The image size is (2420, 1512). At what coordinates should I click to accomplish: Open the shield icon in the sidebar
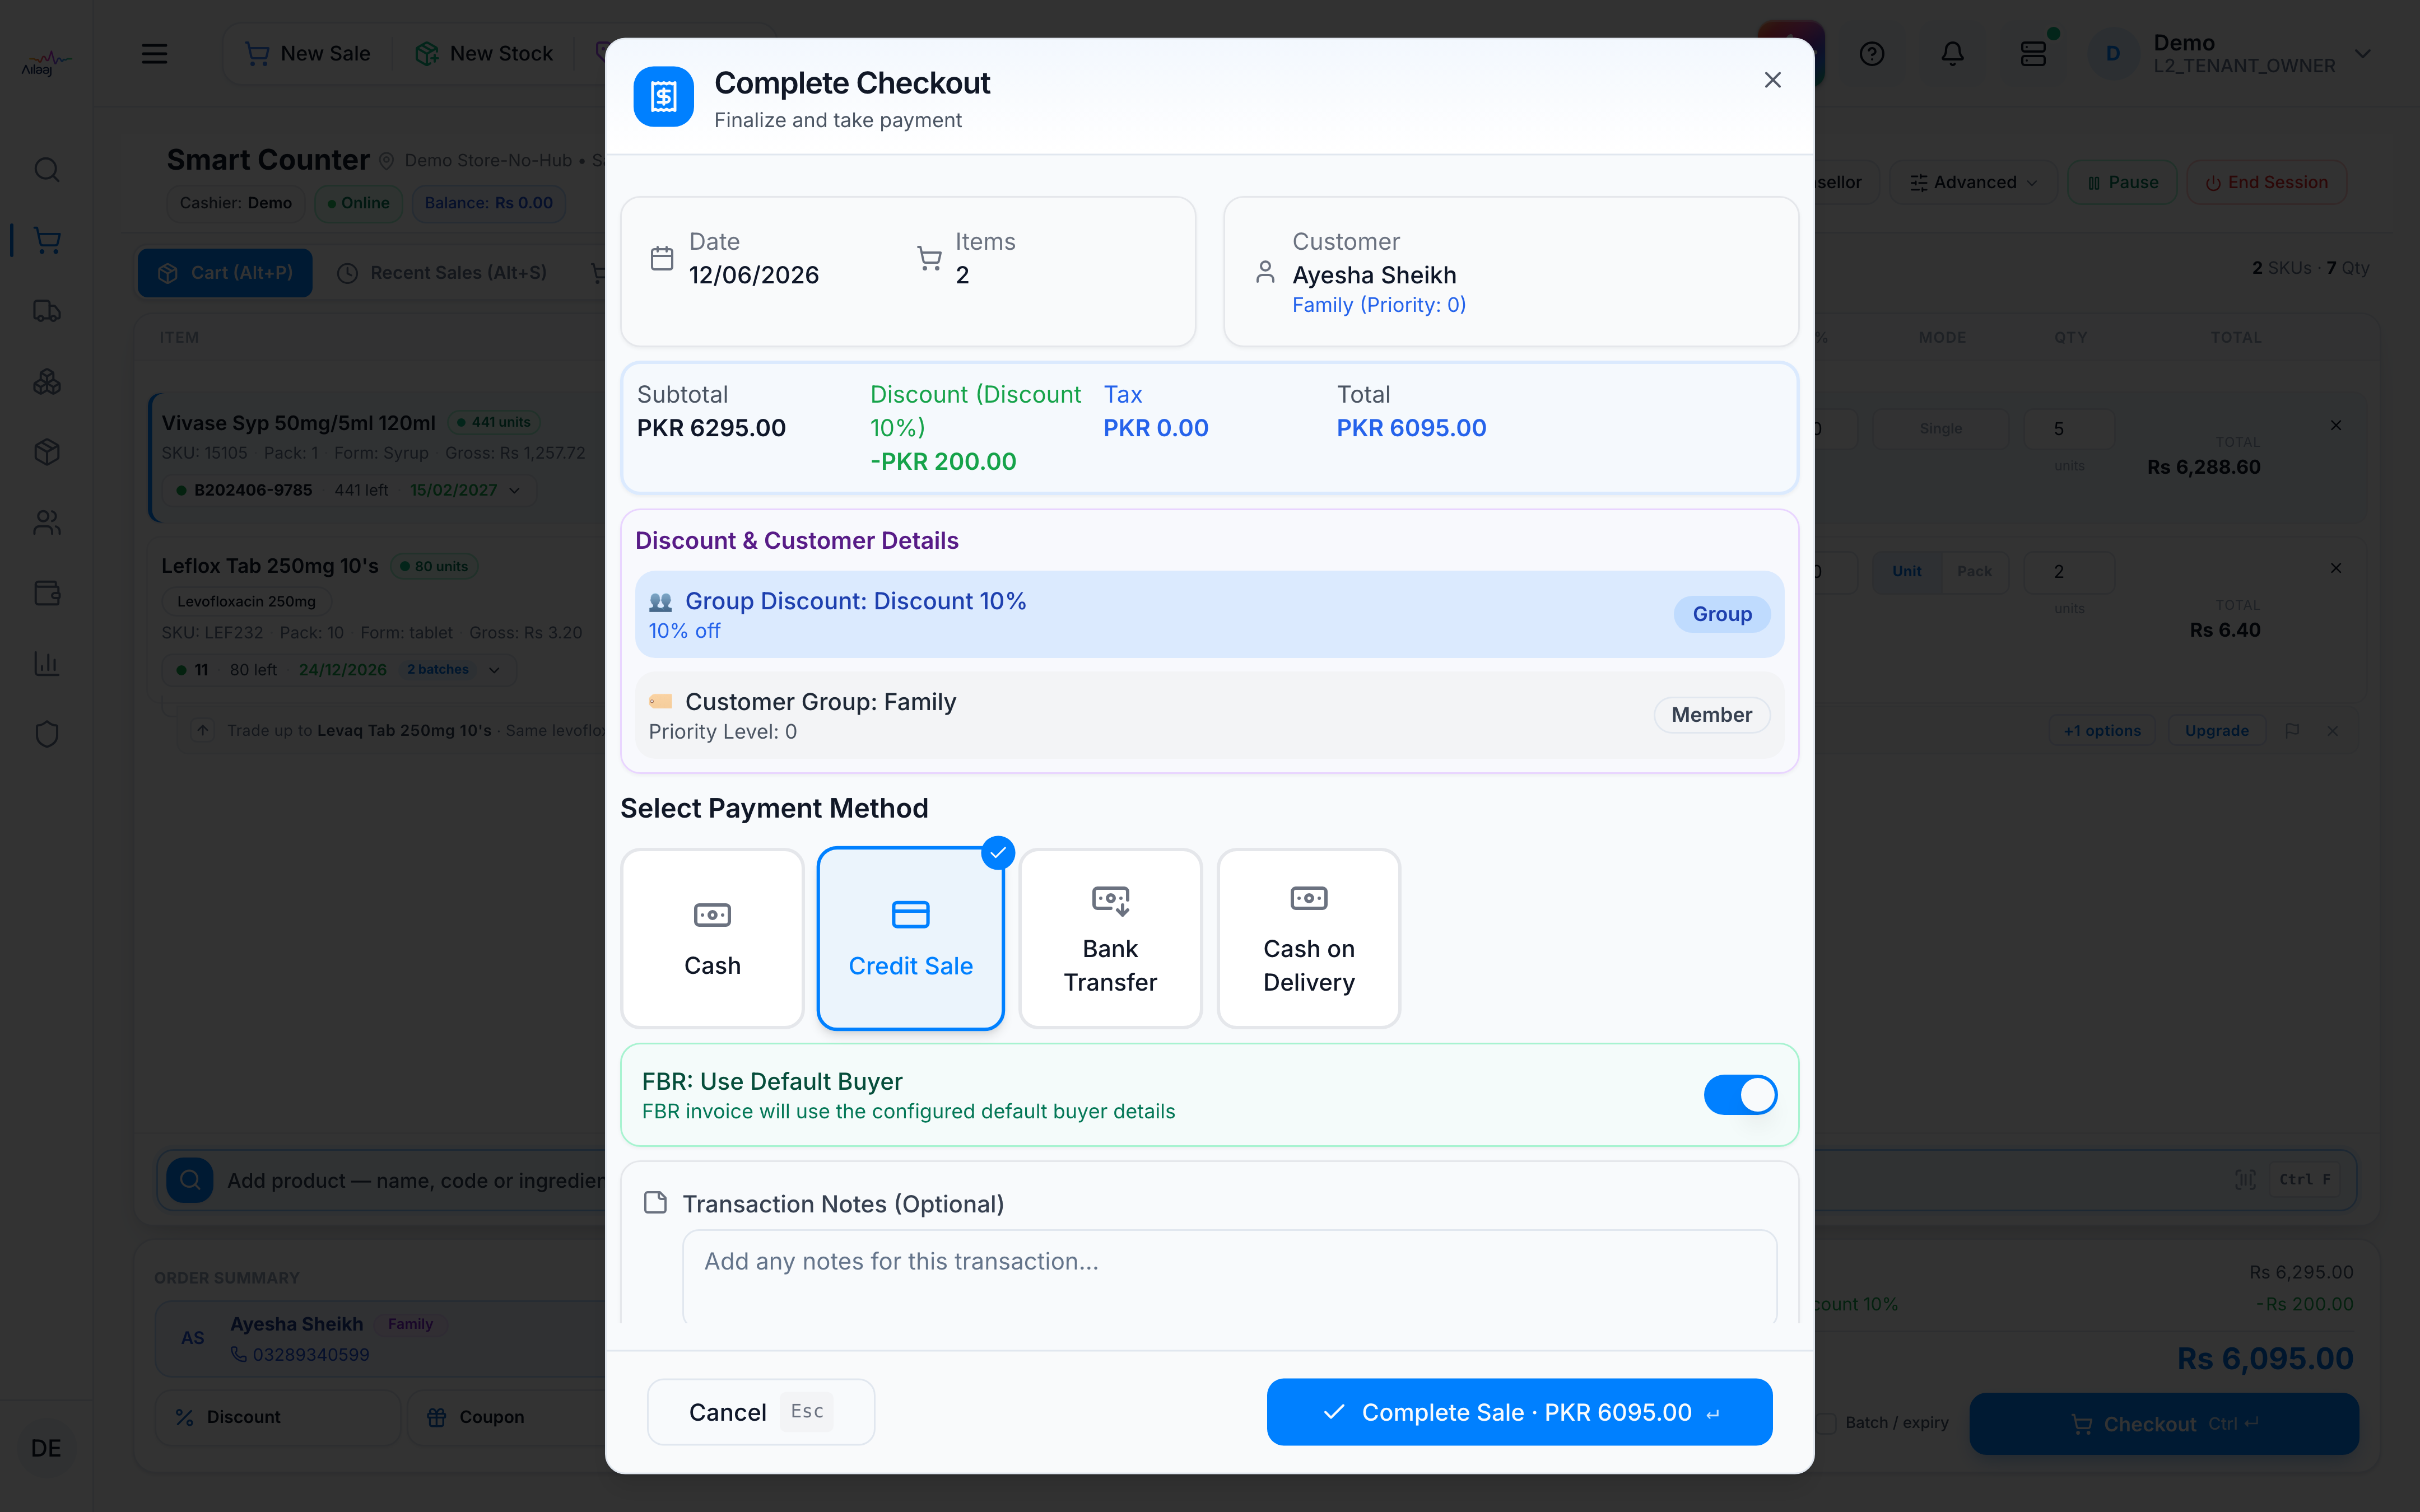click(x=47, y=735)
